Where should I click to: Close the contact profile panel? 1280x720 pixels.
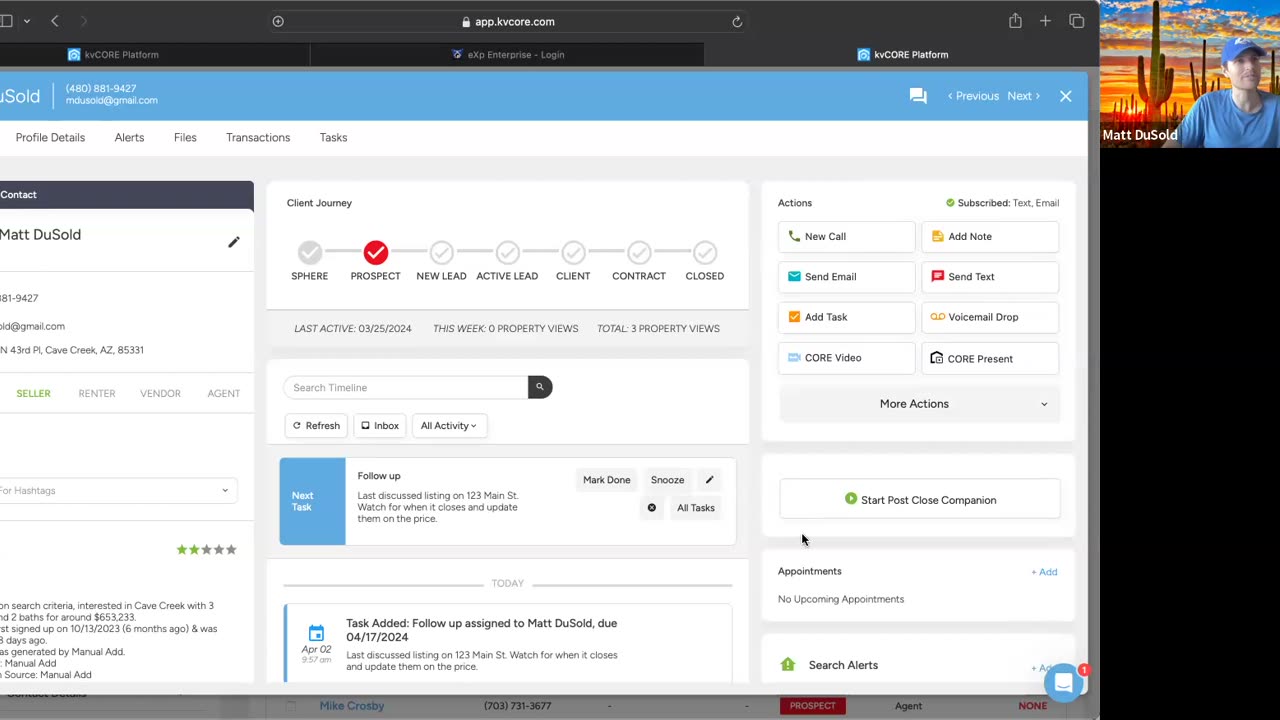1066,96
